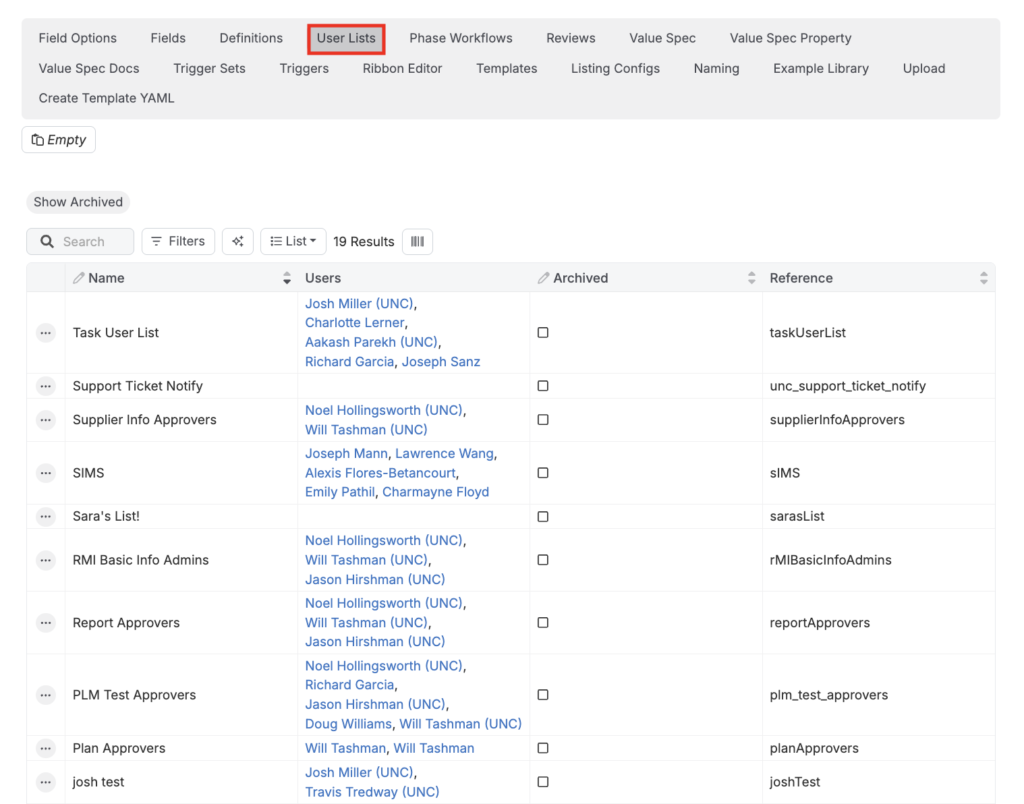Image resolution: width=1024 pixels, height=804 pixels.
Task: Open row menu for Sara's List!
Action: (x=46, y=517)
